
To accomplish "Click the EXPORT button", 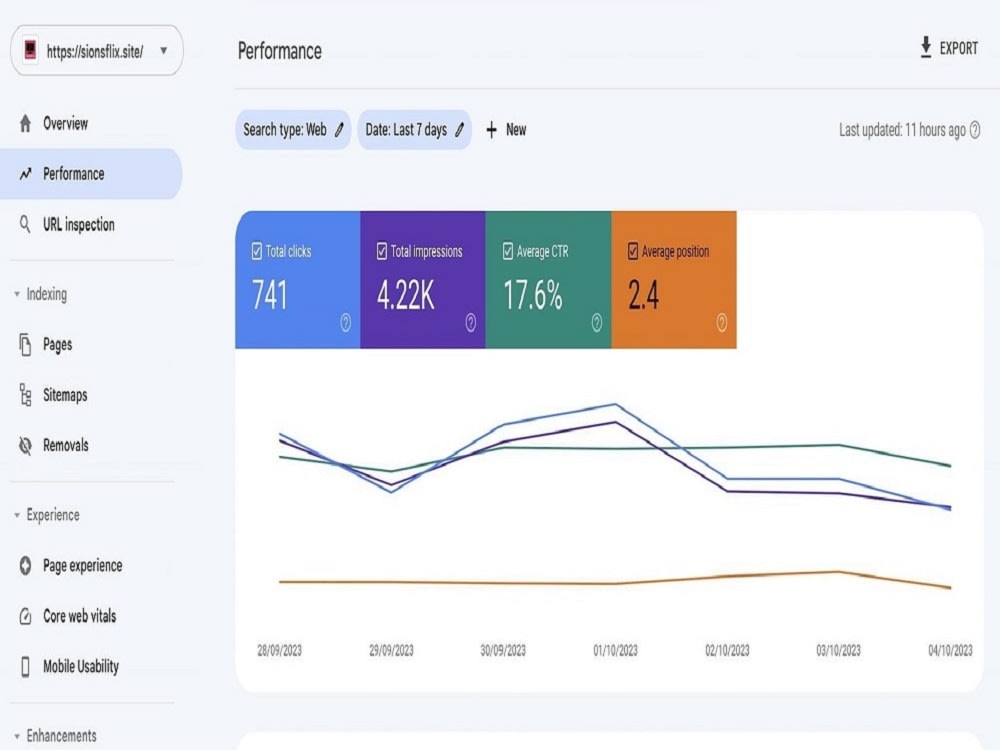I will (x=949, y=48).
